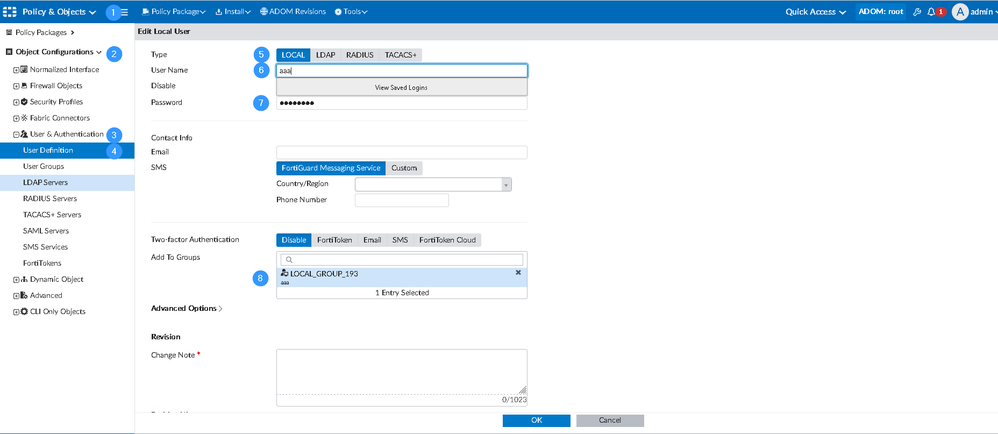Collapse the User & Authentication tree node
998x434 pixels.
pos(17,134)
